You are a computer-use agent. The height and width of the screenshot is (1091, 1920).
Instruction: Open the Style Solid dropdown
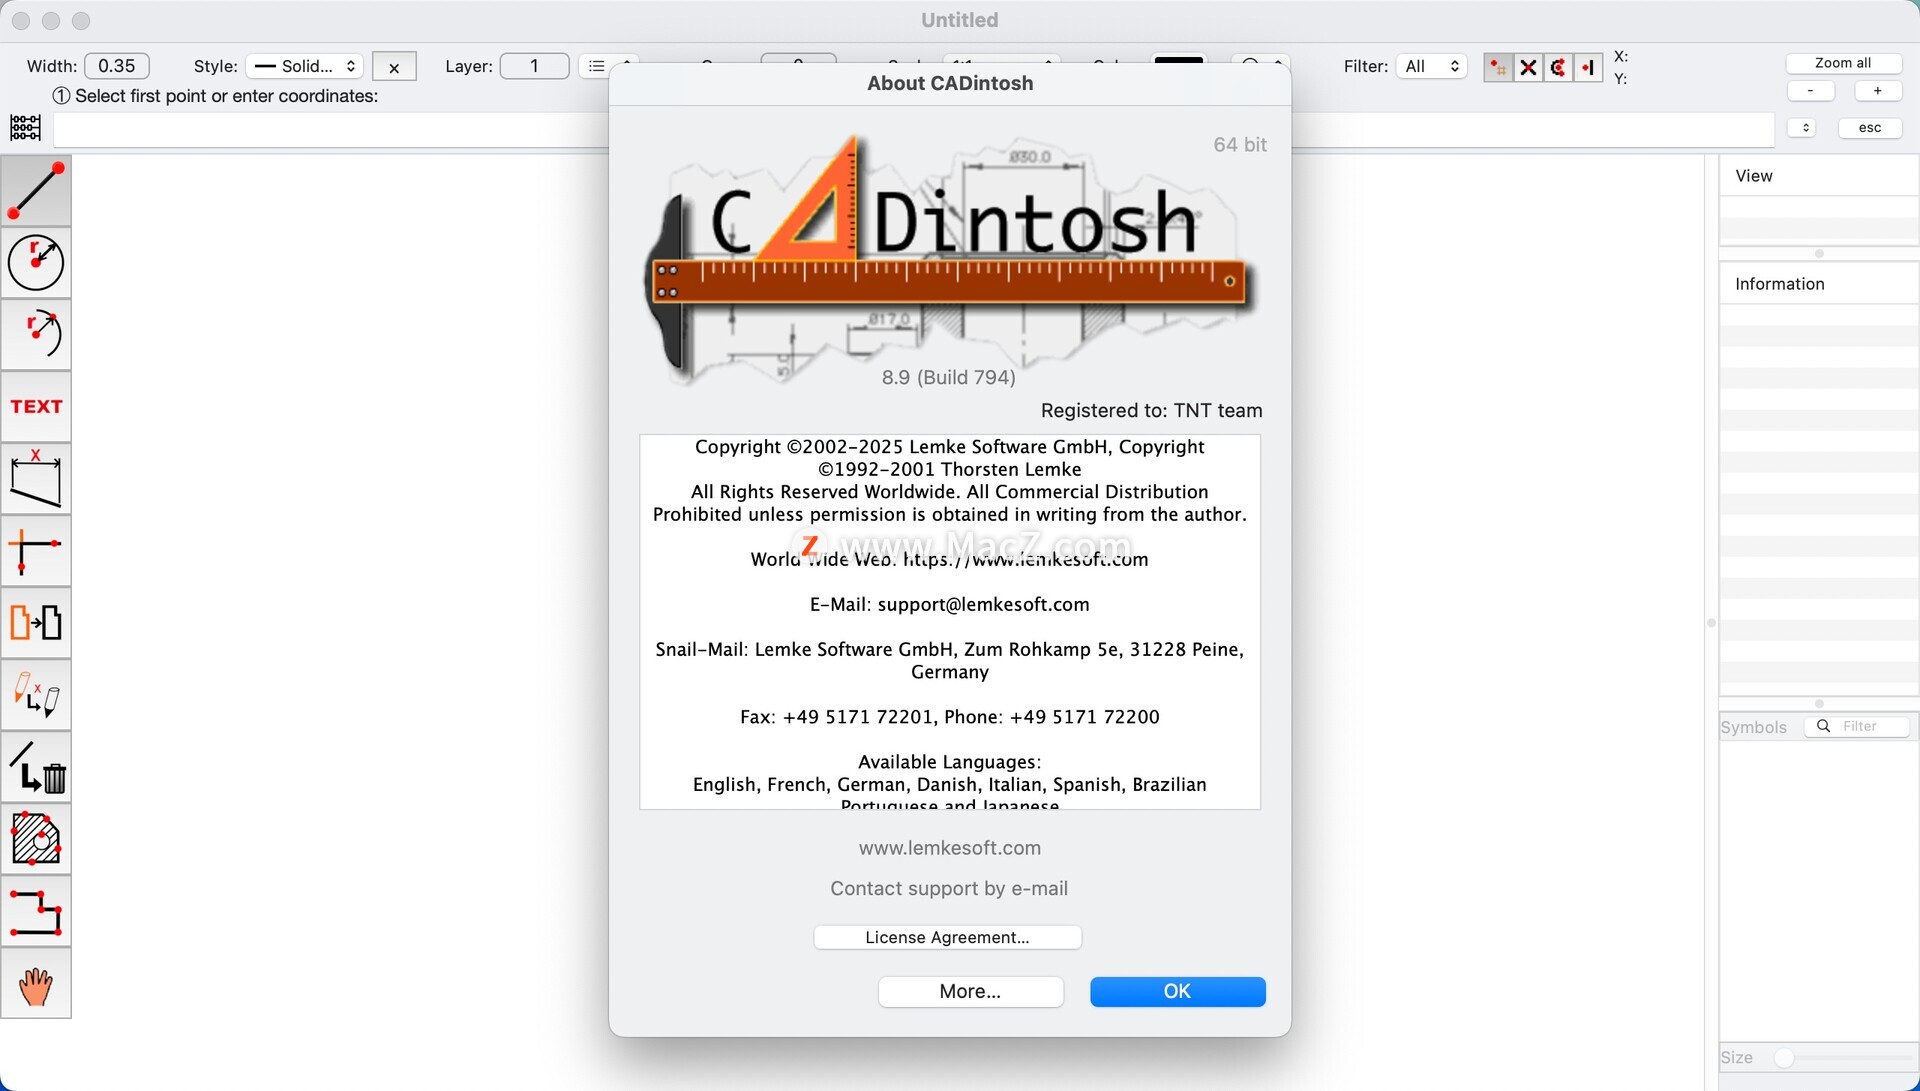pos(305,66)
